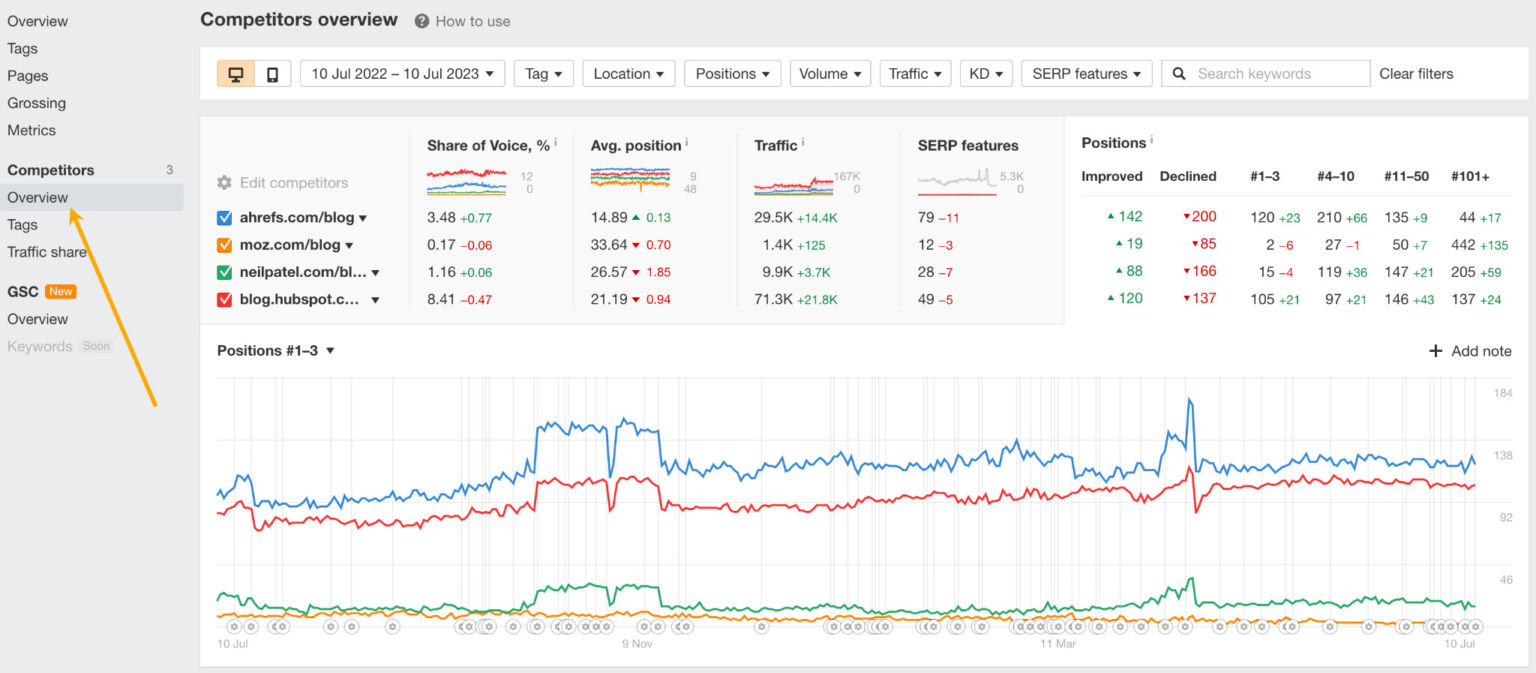Image resolution: width=1536 pixels, height=673 pixels.
Task: Select the desktop device icon
Action: tap(236, 73)
